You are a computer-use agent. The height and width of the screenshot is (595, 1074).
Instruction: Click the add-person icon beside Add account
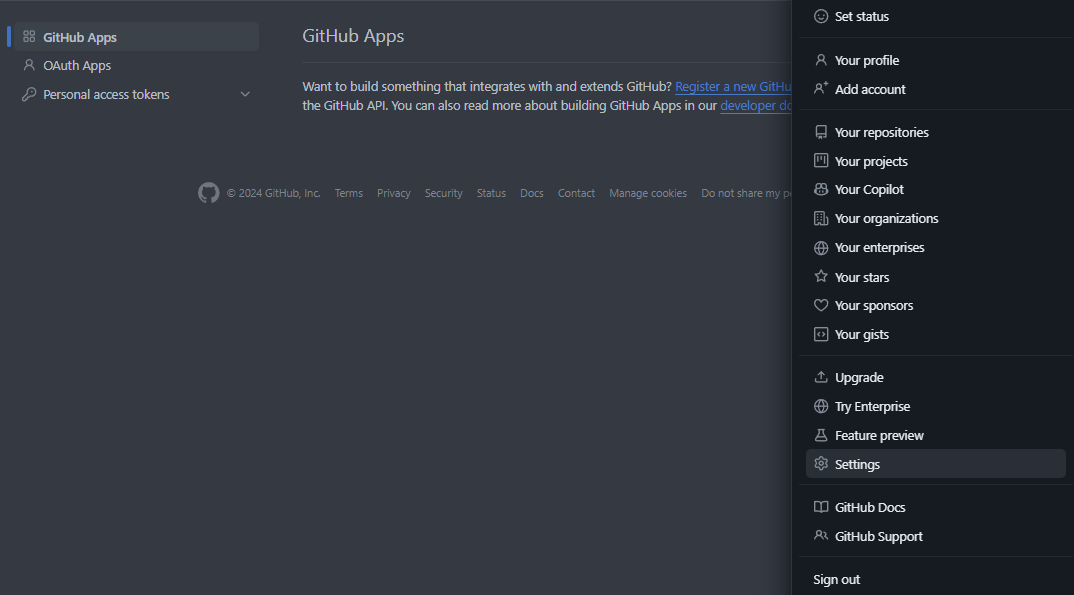tap(821, 88)
